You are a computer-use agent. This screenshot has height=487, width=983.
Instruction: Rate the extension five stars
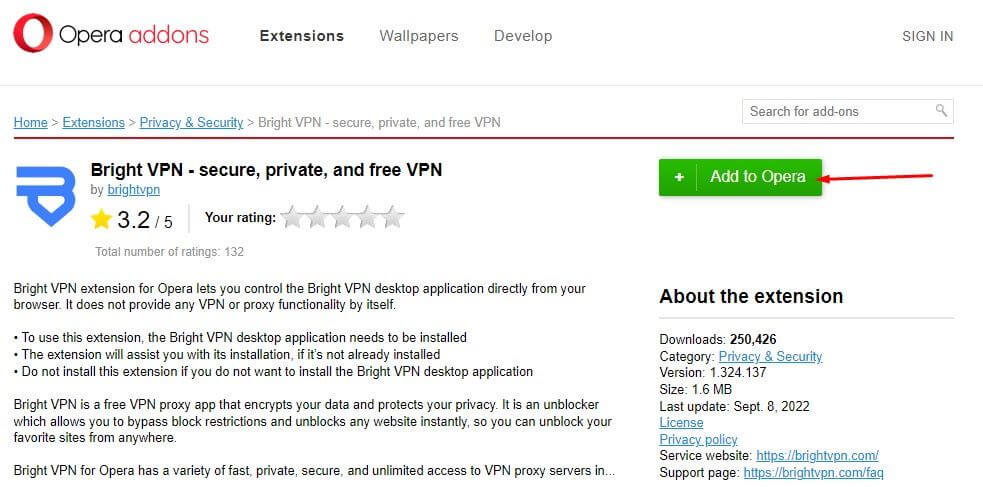pos(393,217)
